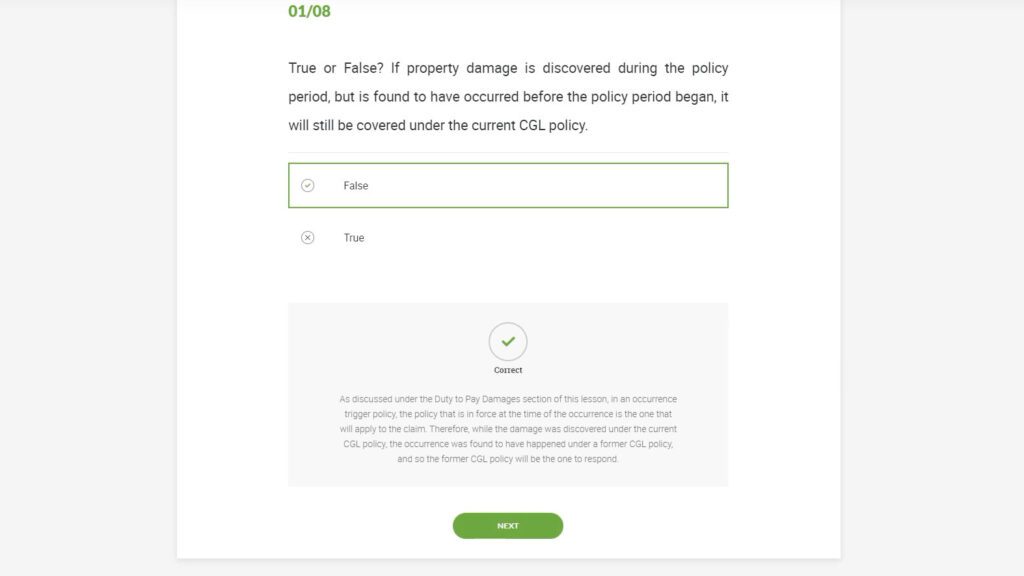Click the explanation line starting "CGL policy, the occurrence"

point(508,444)
